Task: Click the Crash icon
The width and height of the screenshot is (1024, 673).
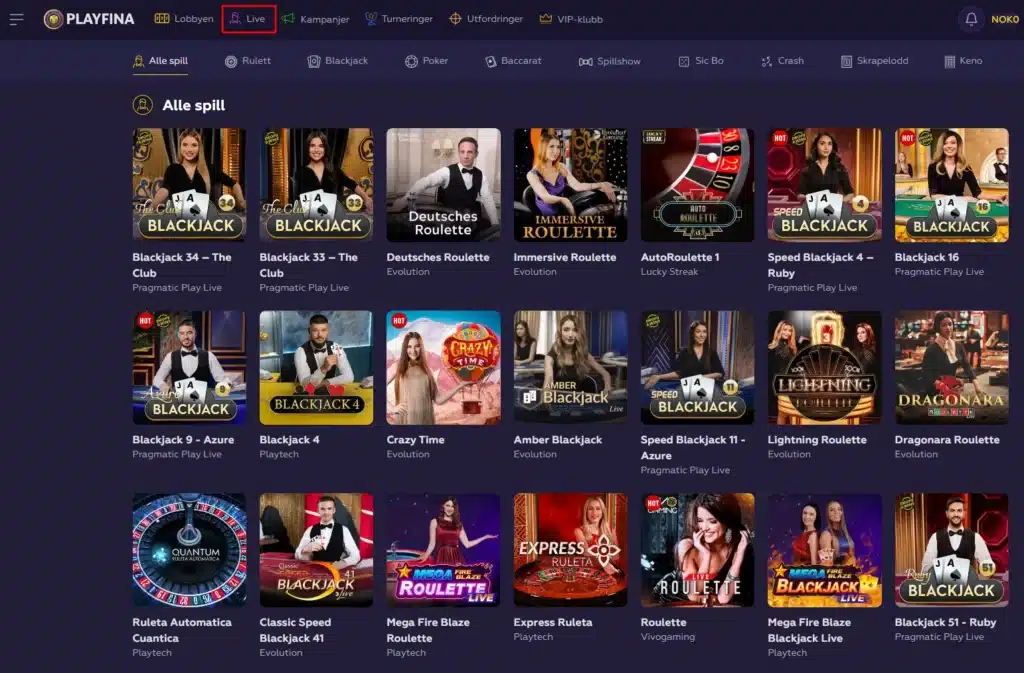Action: (766, 61)
